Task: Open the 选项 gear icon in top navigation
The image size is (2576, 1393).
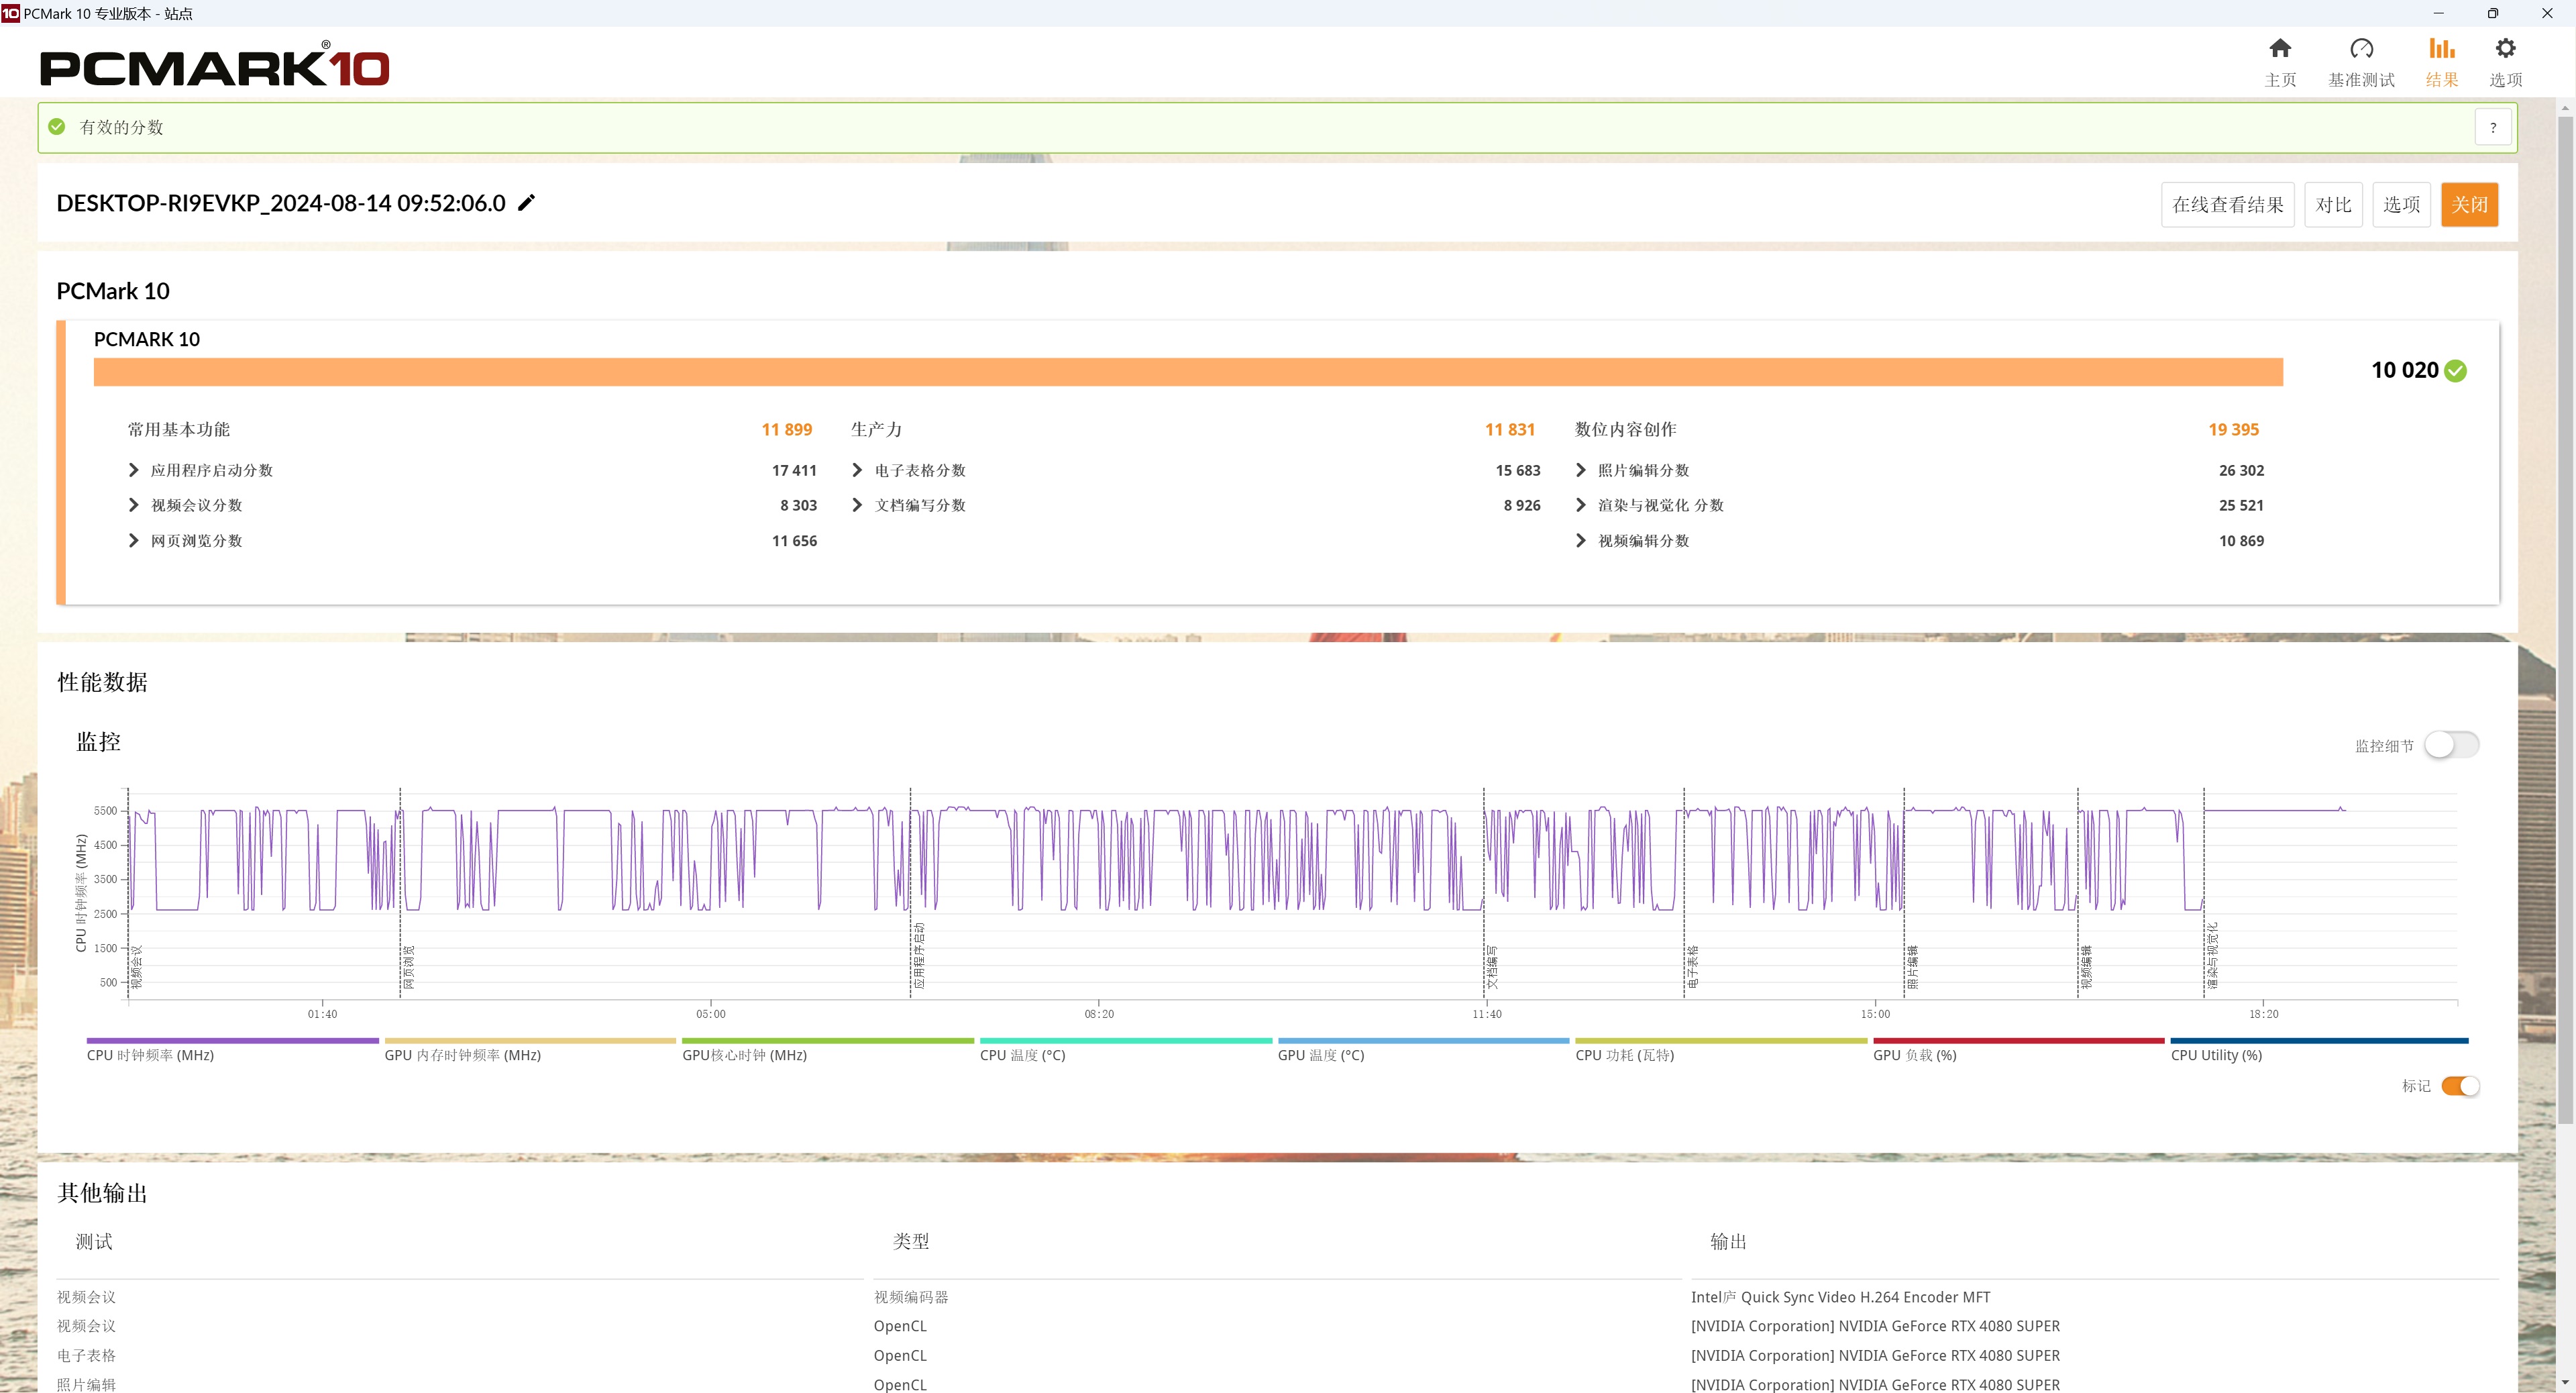Action: click(x=2505, y=48)
